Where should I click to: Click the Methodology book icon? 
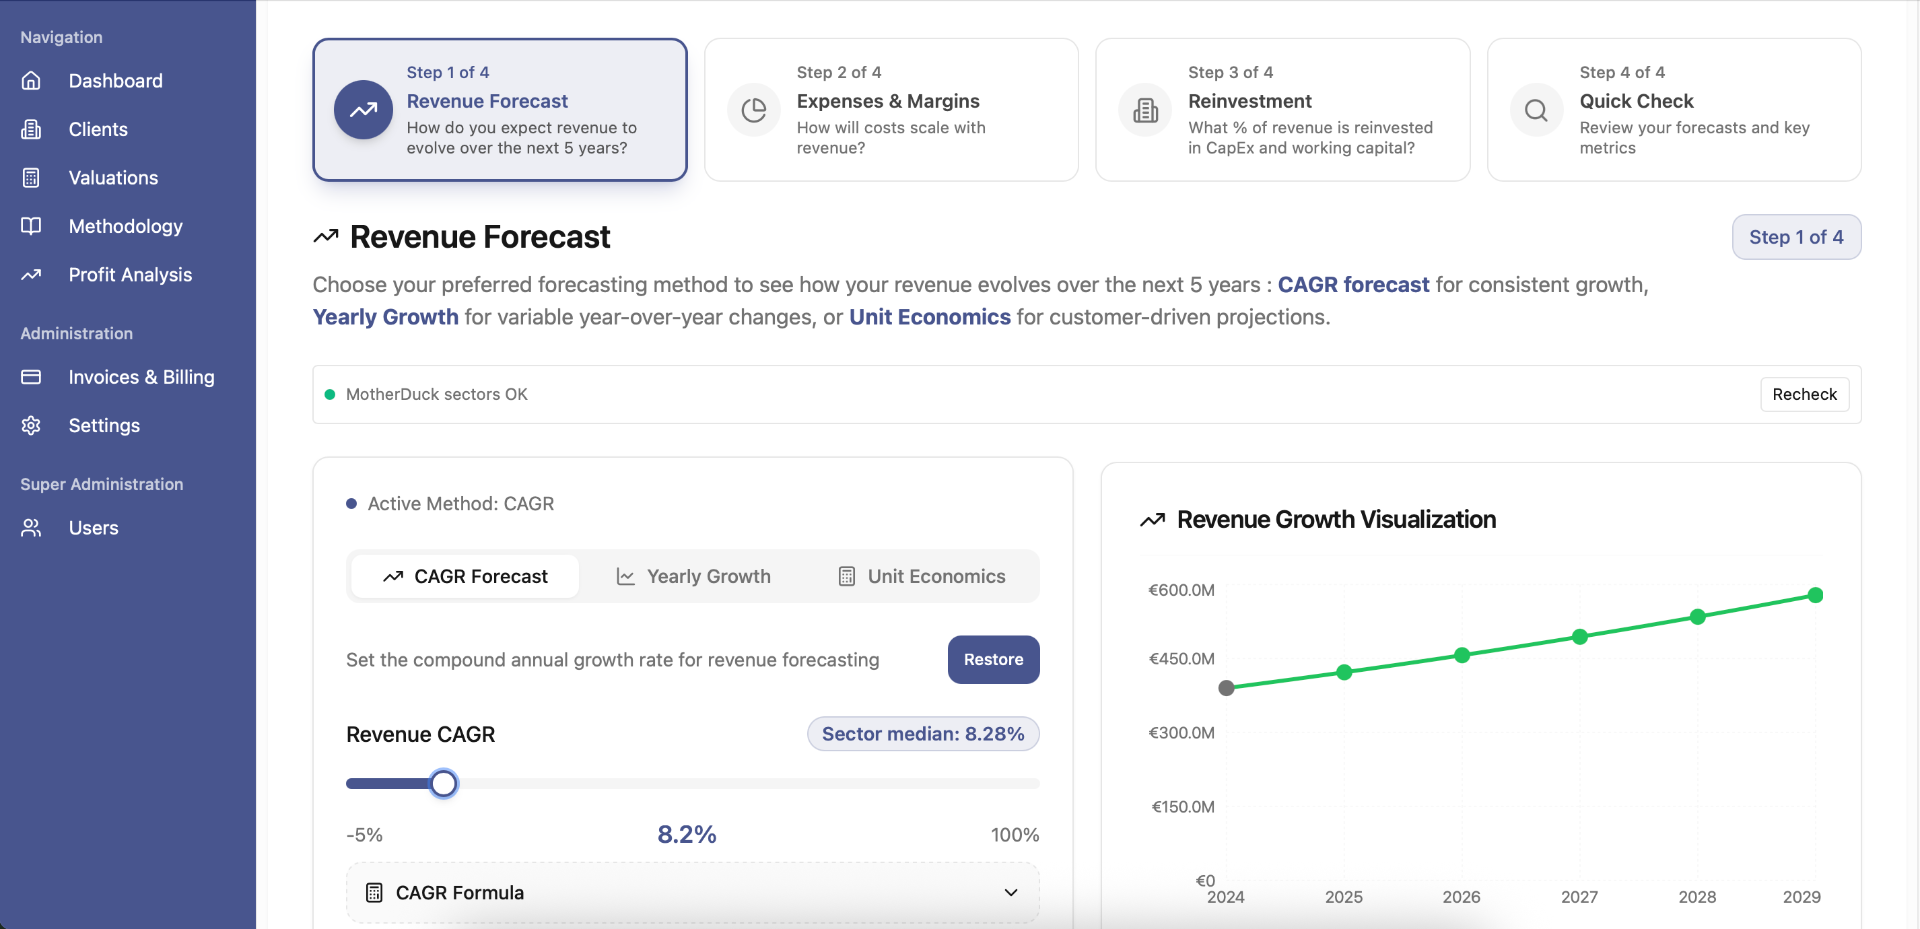31,226
